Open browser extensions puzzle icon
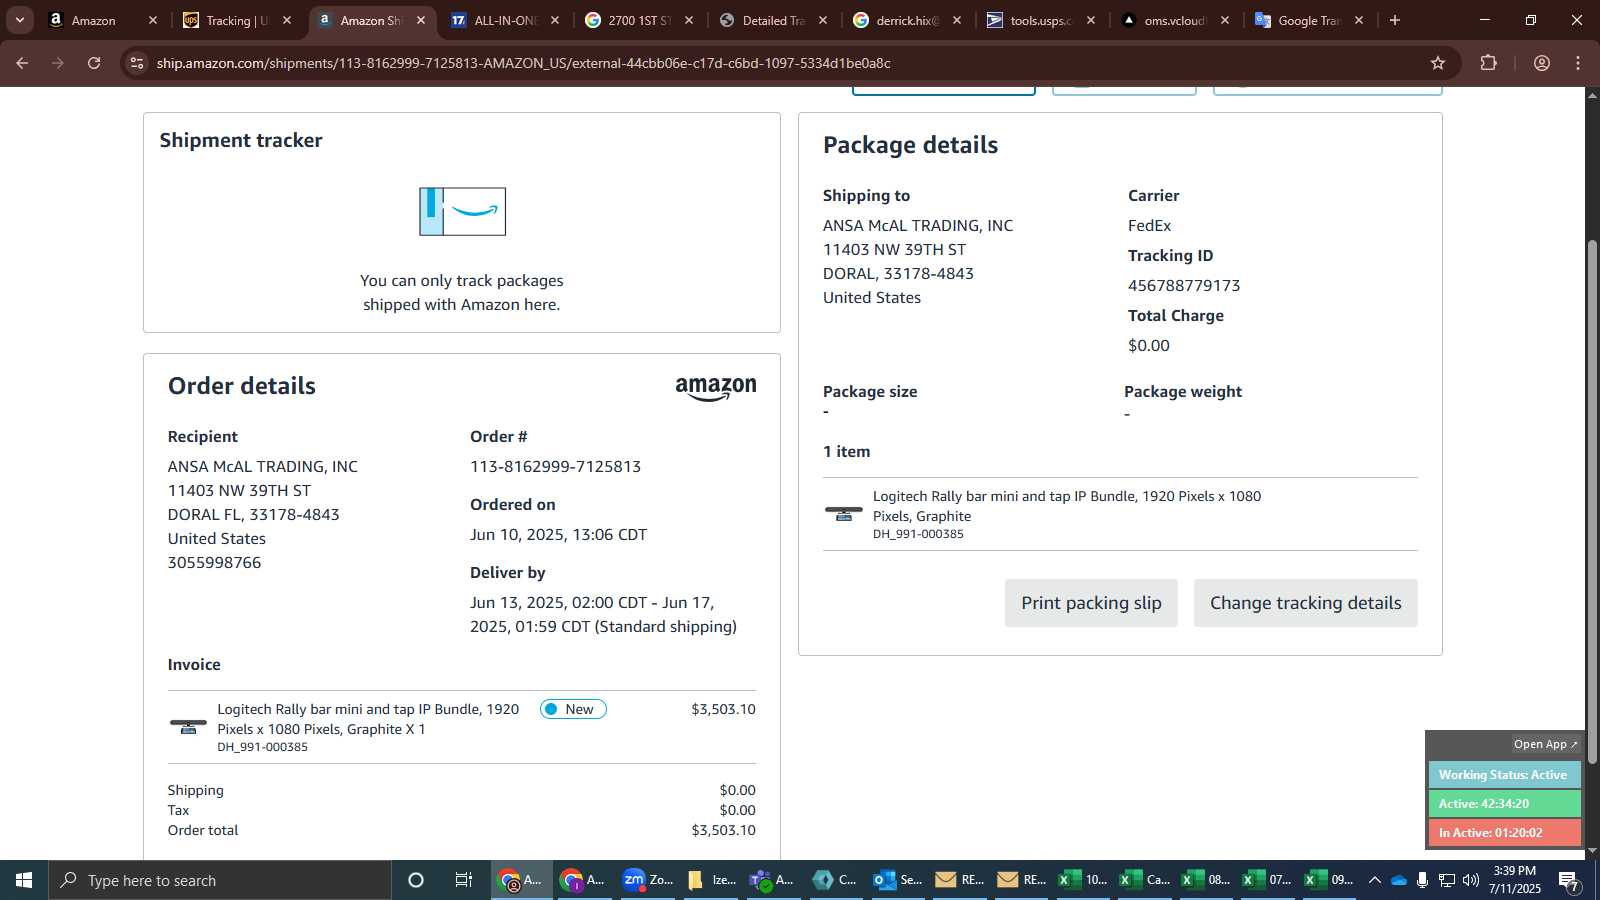The width and height of the screenshot is (1600, 900). (x=1489, y=63)
